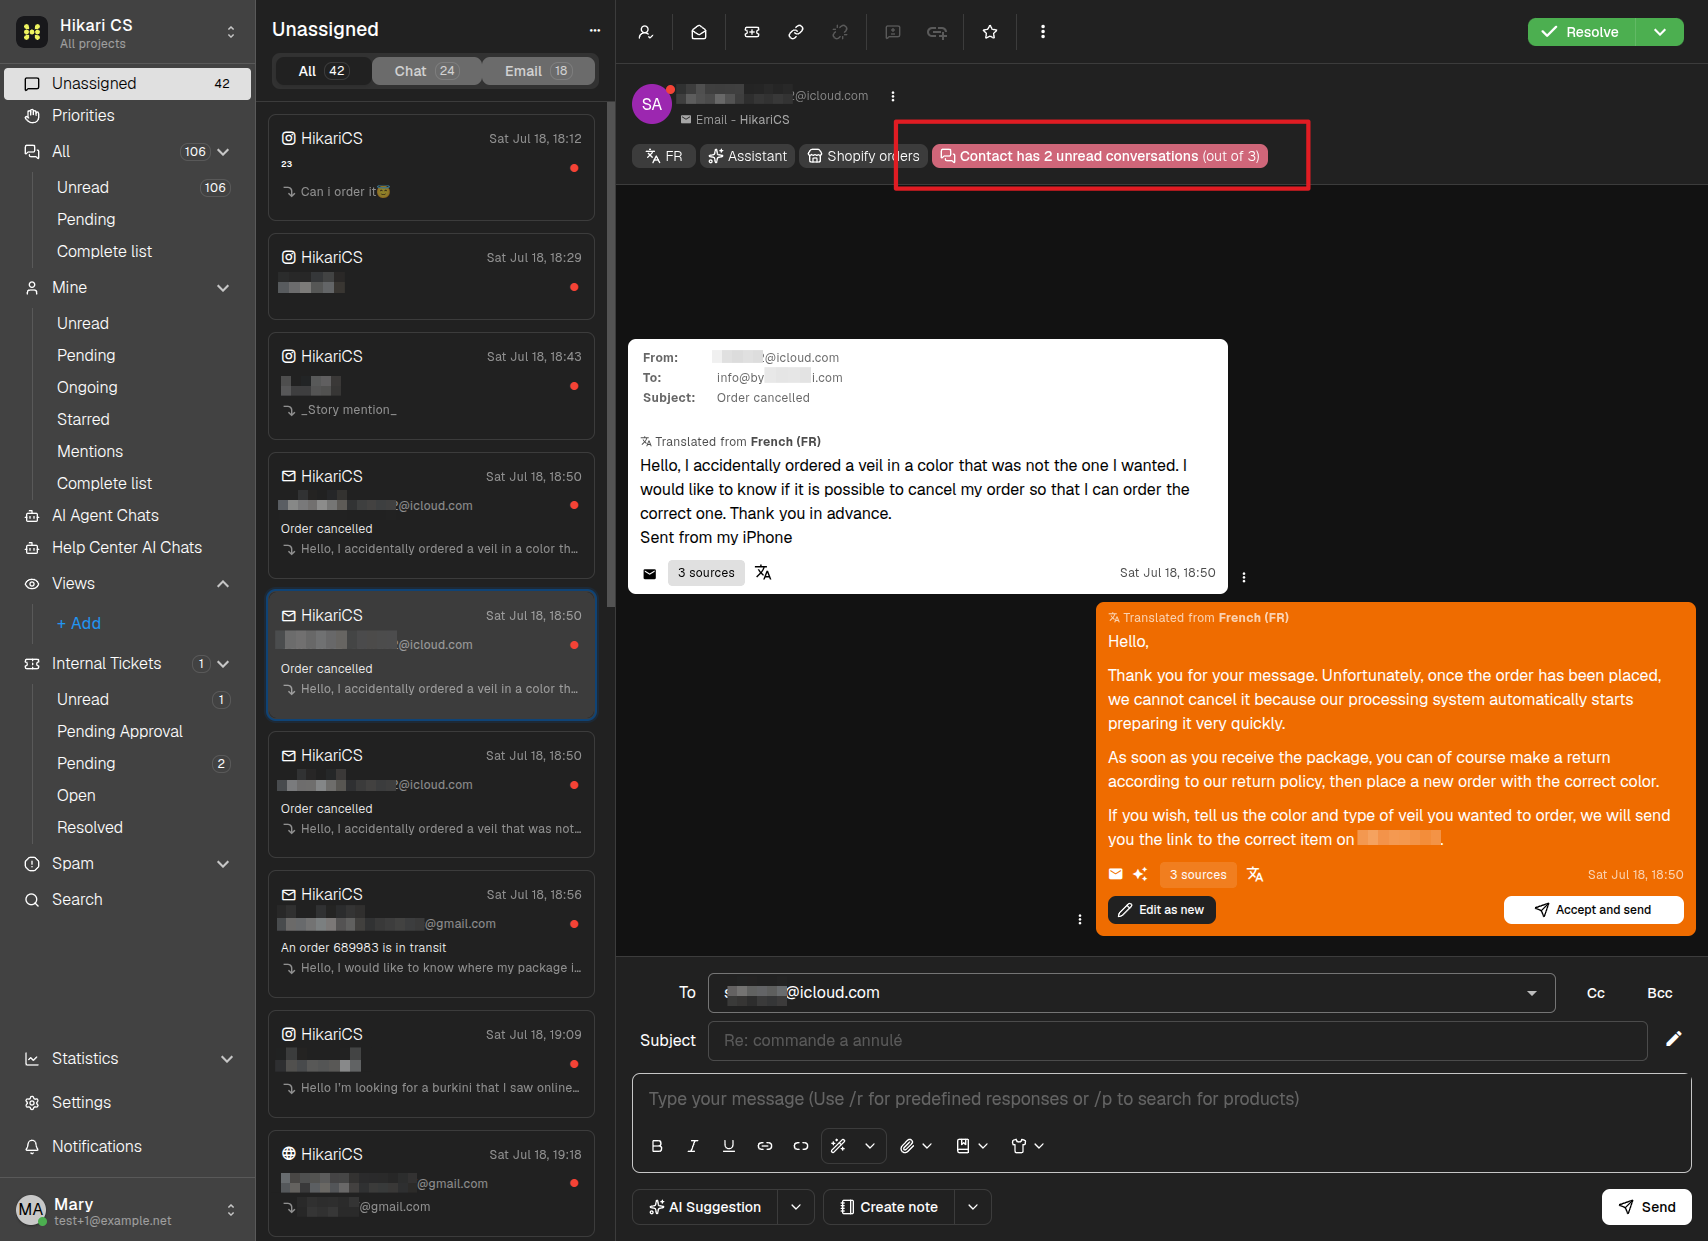Open options menu beside the orange AI reply

(x=1080, y=919)
